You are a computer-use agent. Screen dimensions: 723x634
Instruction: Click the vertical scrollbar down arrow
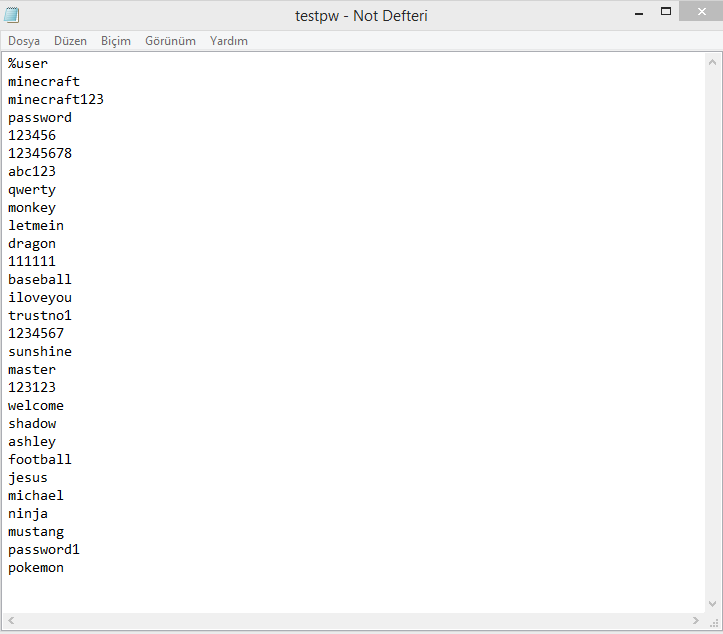point(712,604)
